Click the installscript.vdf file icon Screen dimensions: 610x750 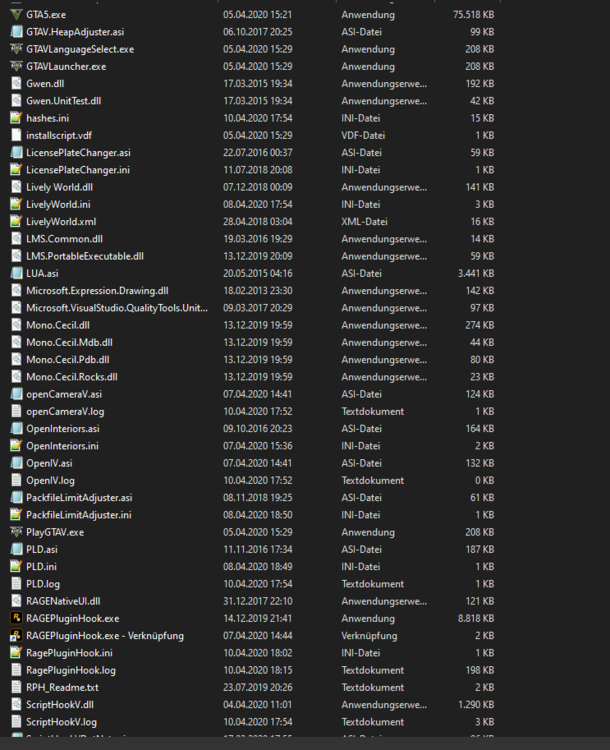(16, 135)
